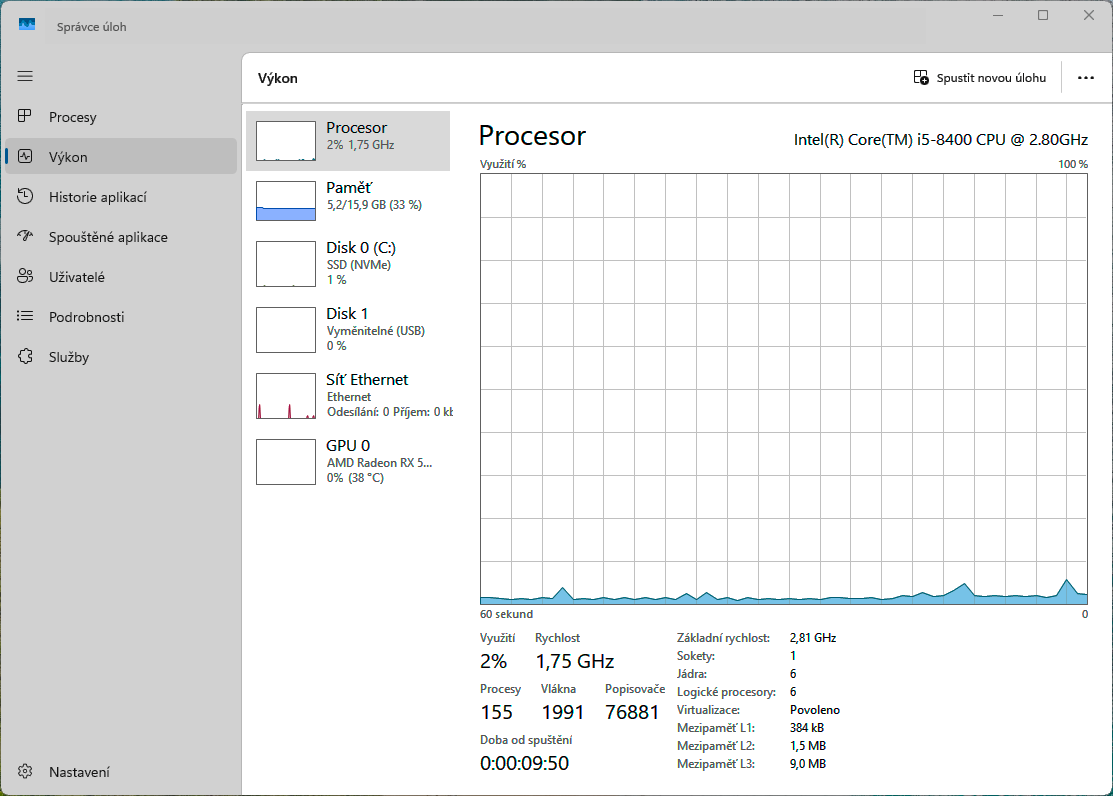Click the Procesy sidebar icon
This screenshot has height=796, width=1113.
[x=26, y=117]
